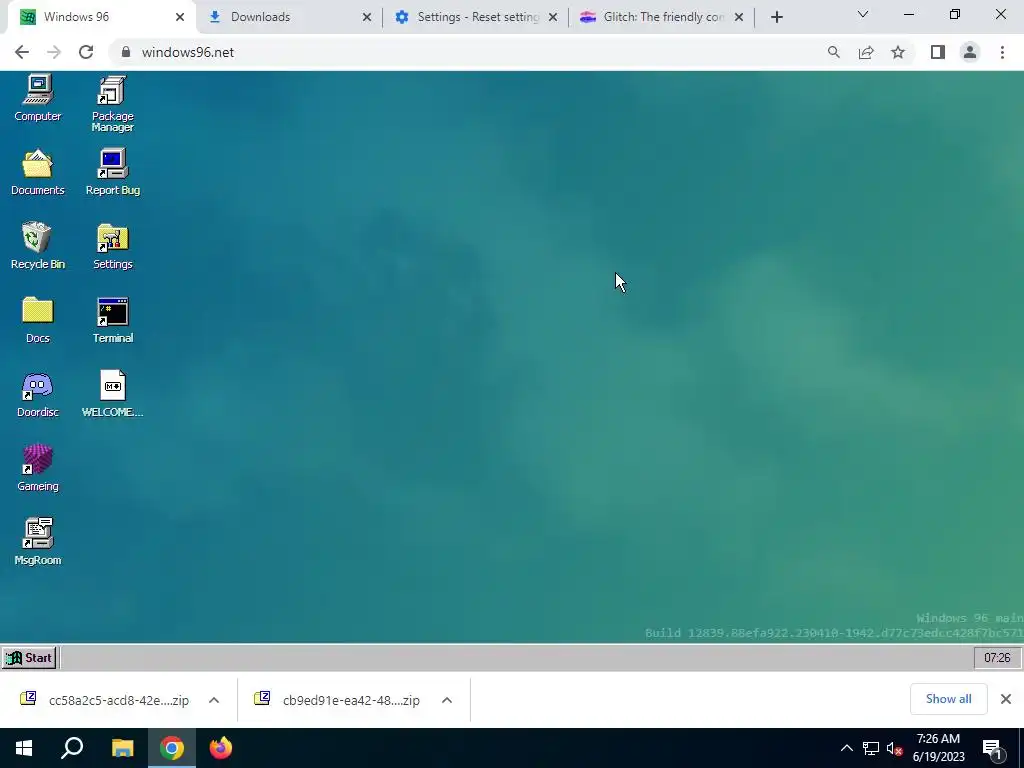Image resolution: width=1024 pixels, height=768 pixels.
Task: Go forward to the next page
Action: pyautogui.click(x=54, y=52)
